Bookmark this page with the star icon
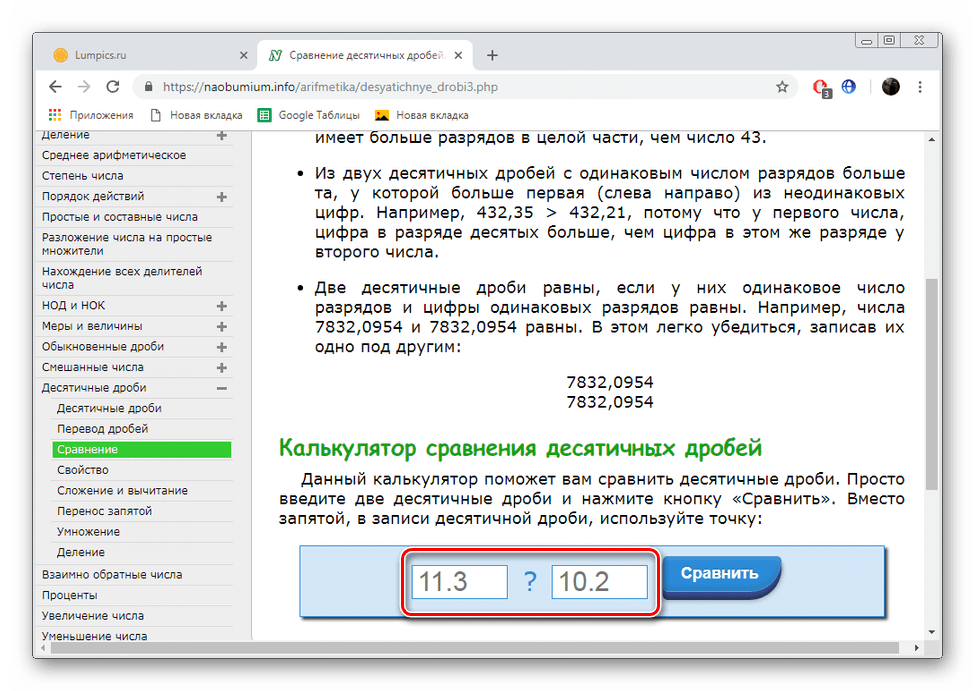975x691 pixels. (782, 87)
